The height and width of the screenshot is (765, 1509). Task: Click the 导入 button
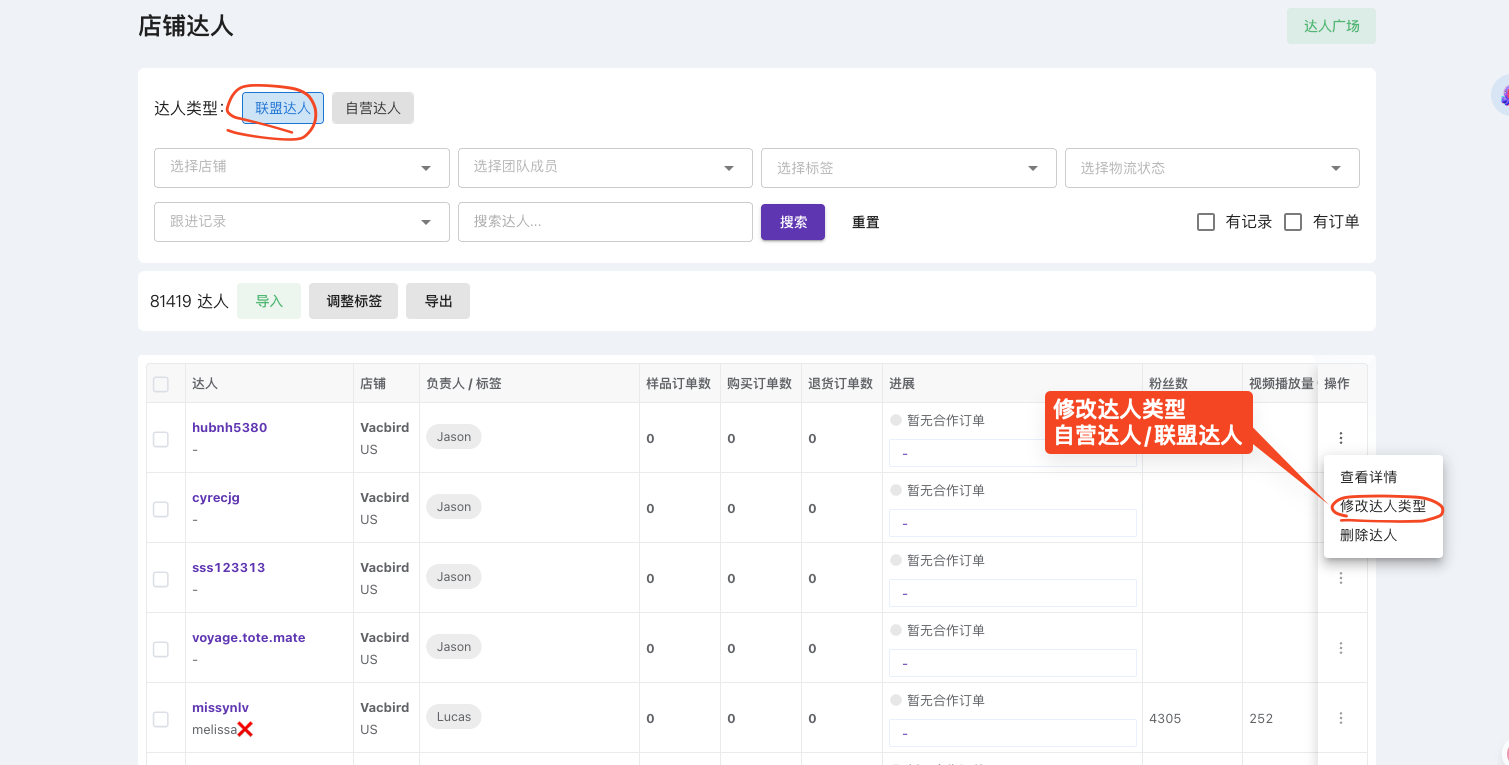tap(269, 301)
